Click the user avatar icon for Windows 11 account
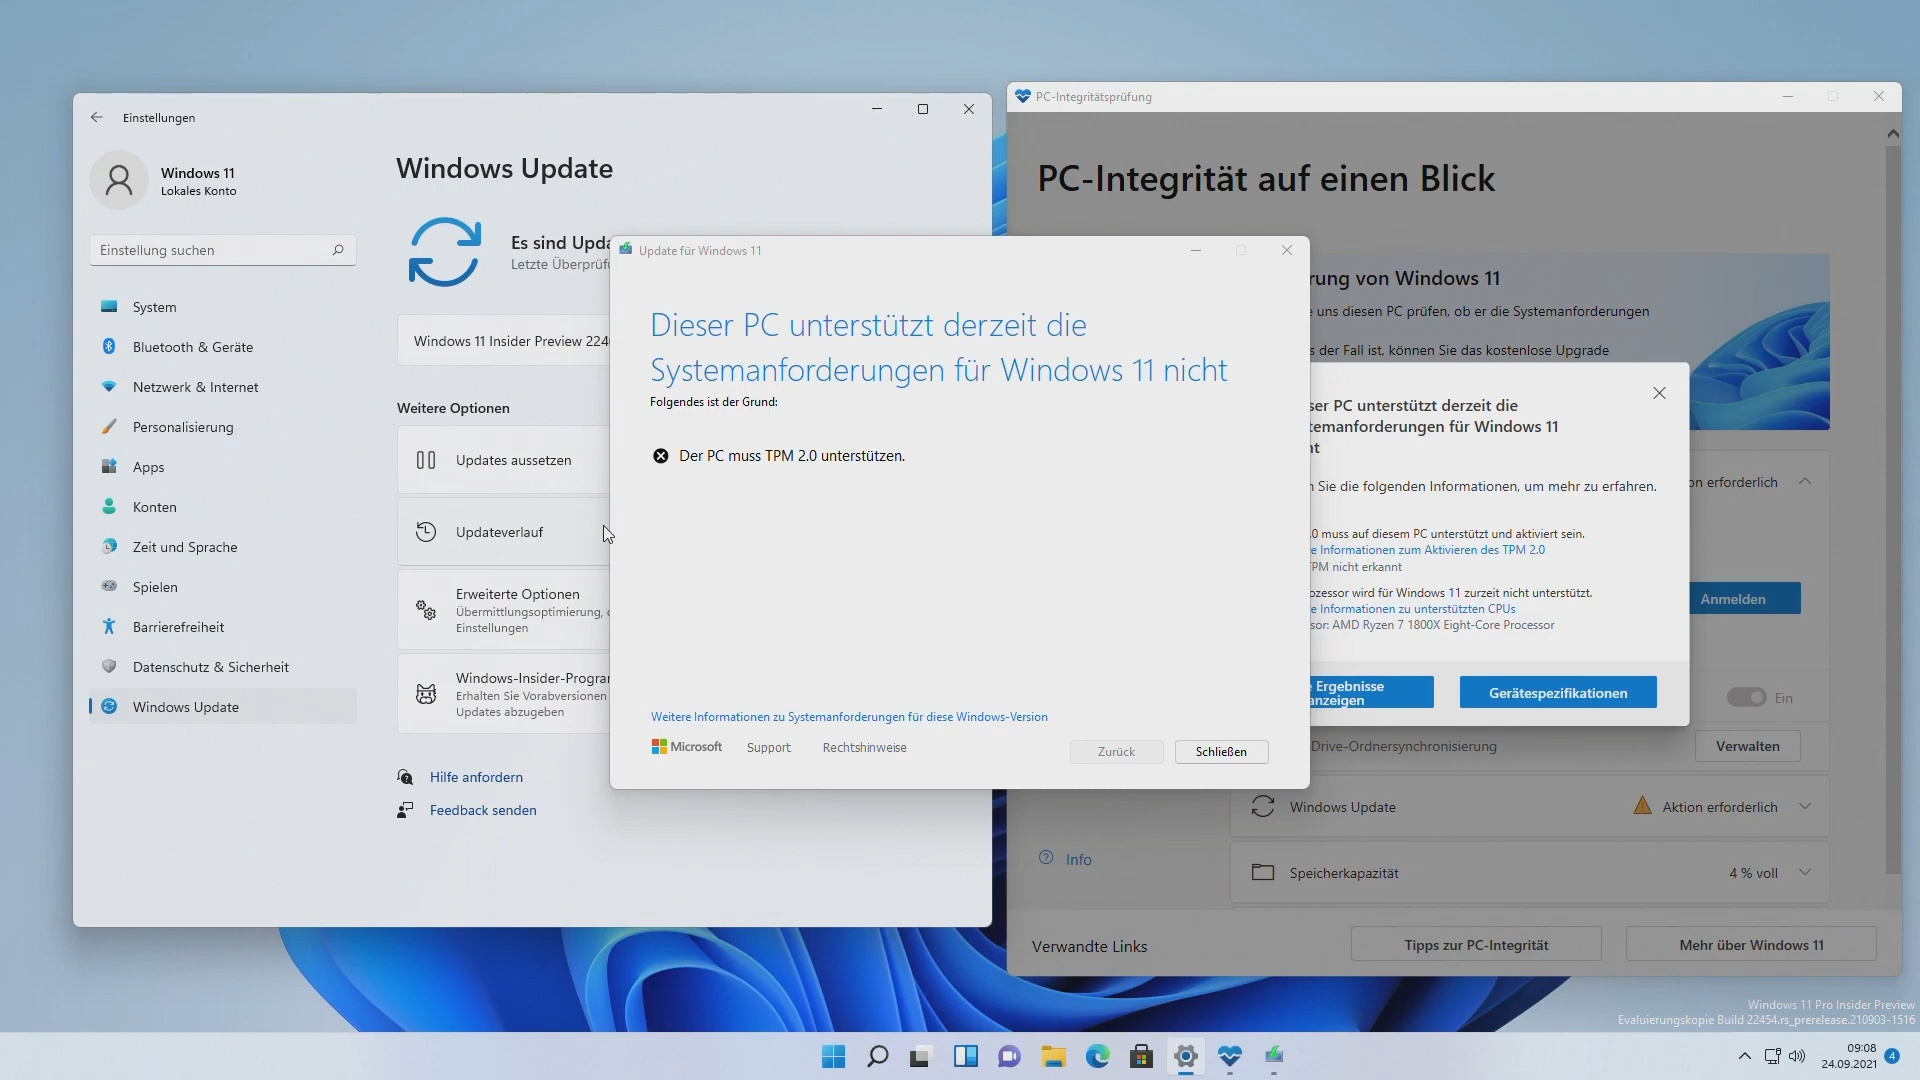 tap(119, 180)
